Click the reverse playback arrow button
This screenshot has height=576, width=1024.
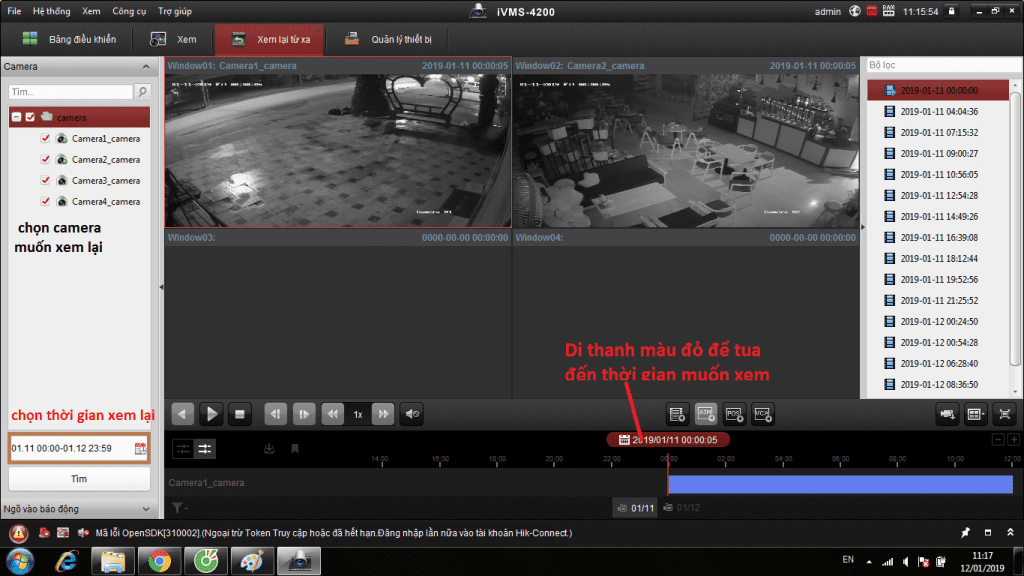183,413
